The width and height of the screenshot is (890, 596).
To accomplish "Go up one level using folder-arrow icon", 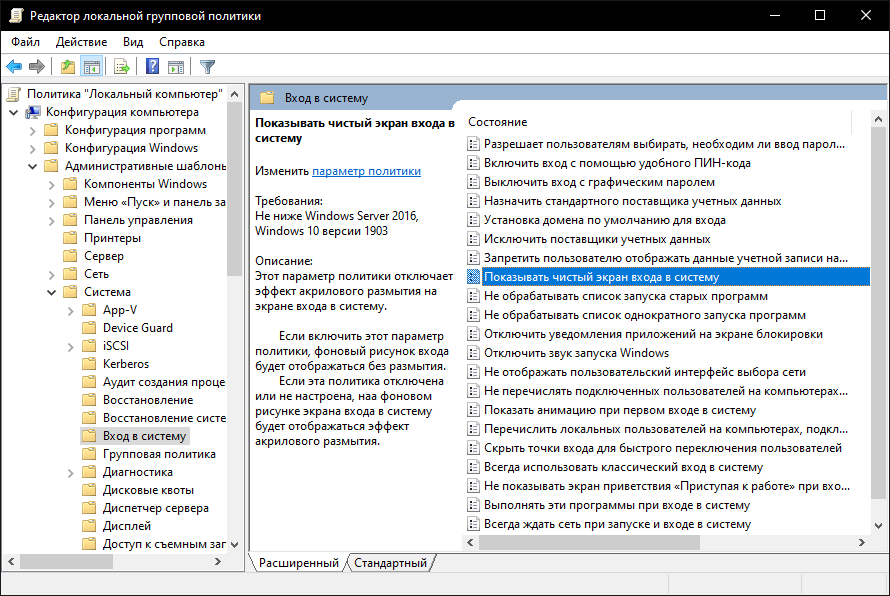I will coord(68,67).
